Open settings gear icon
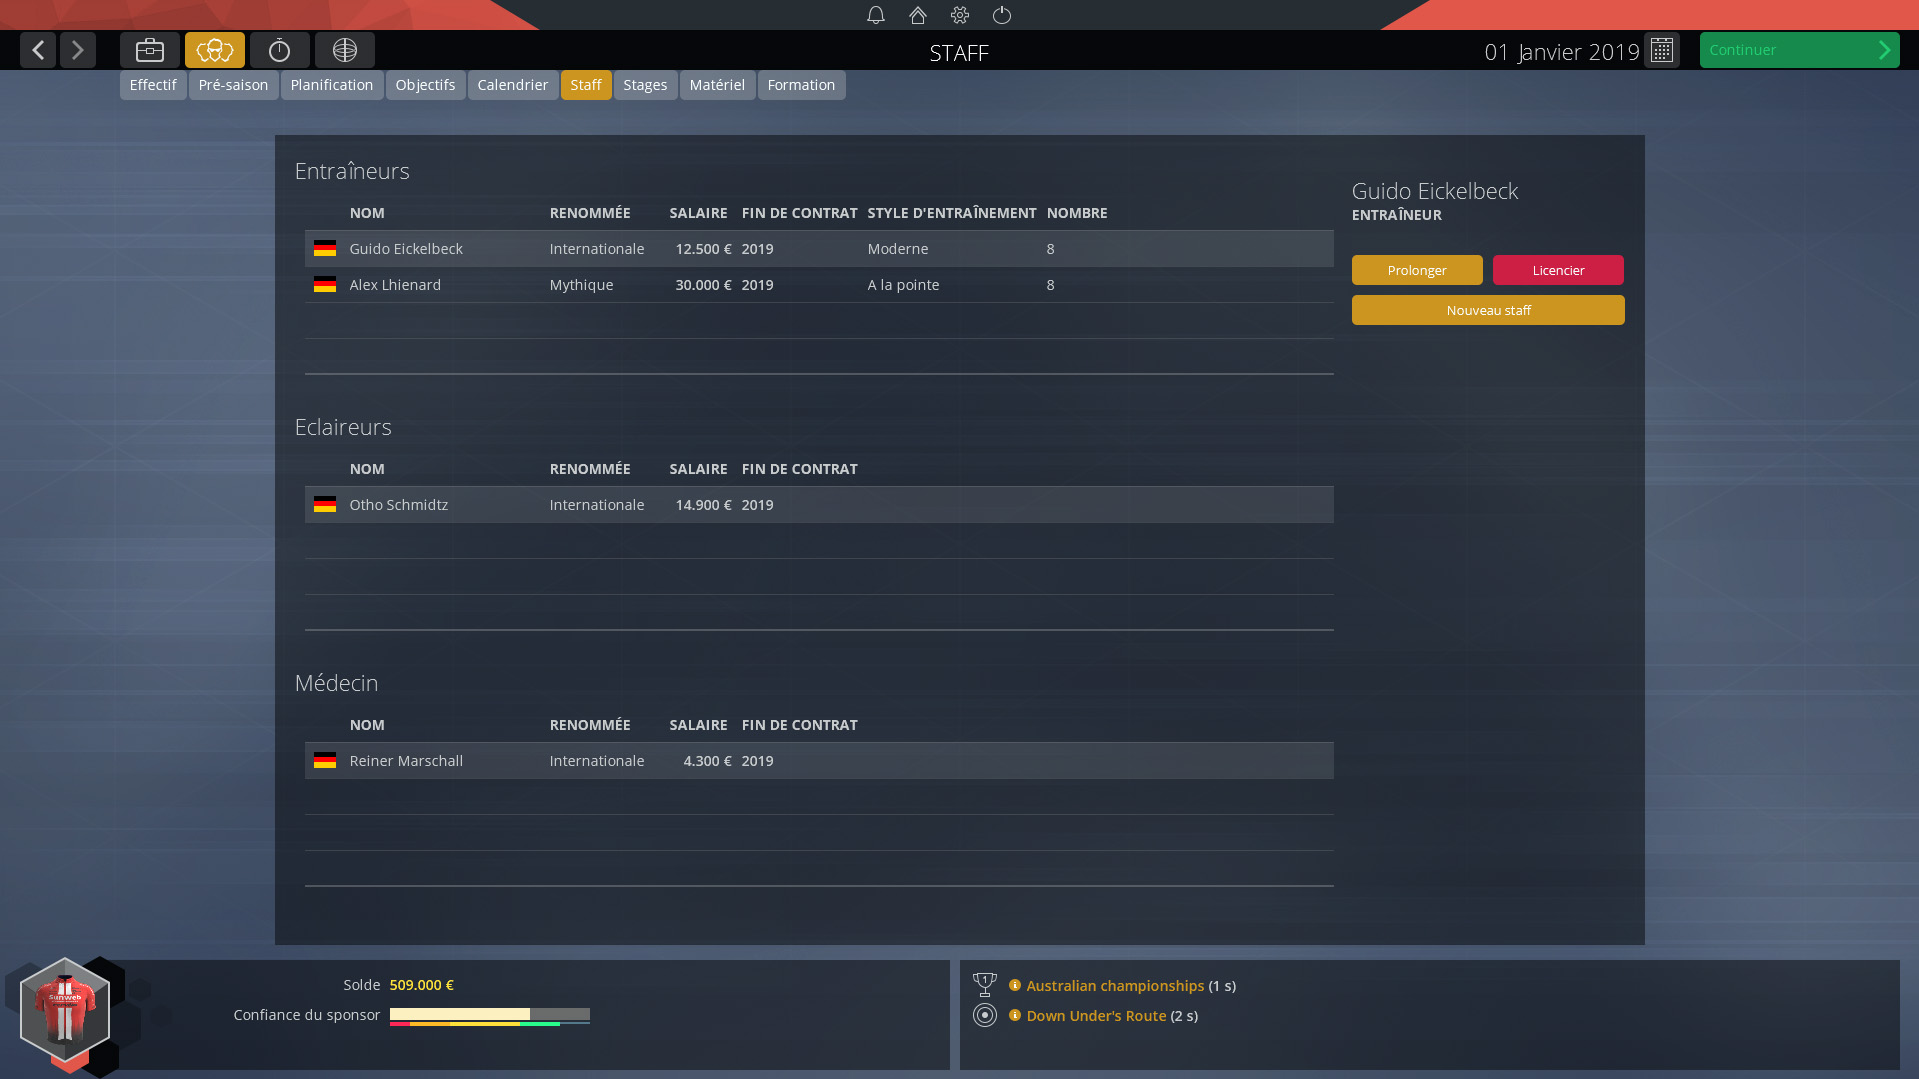The width and height of the screenshot is (1919, 1079). pyautogui.click(x=960, y=15)
